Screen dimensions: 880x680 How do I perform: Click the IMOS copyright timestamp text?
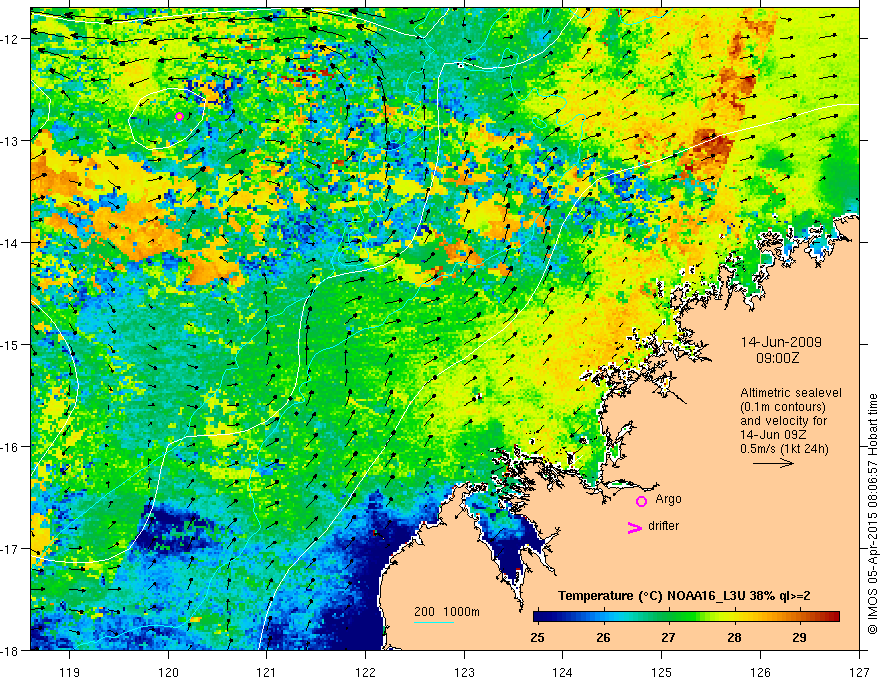872,513
